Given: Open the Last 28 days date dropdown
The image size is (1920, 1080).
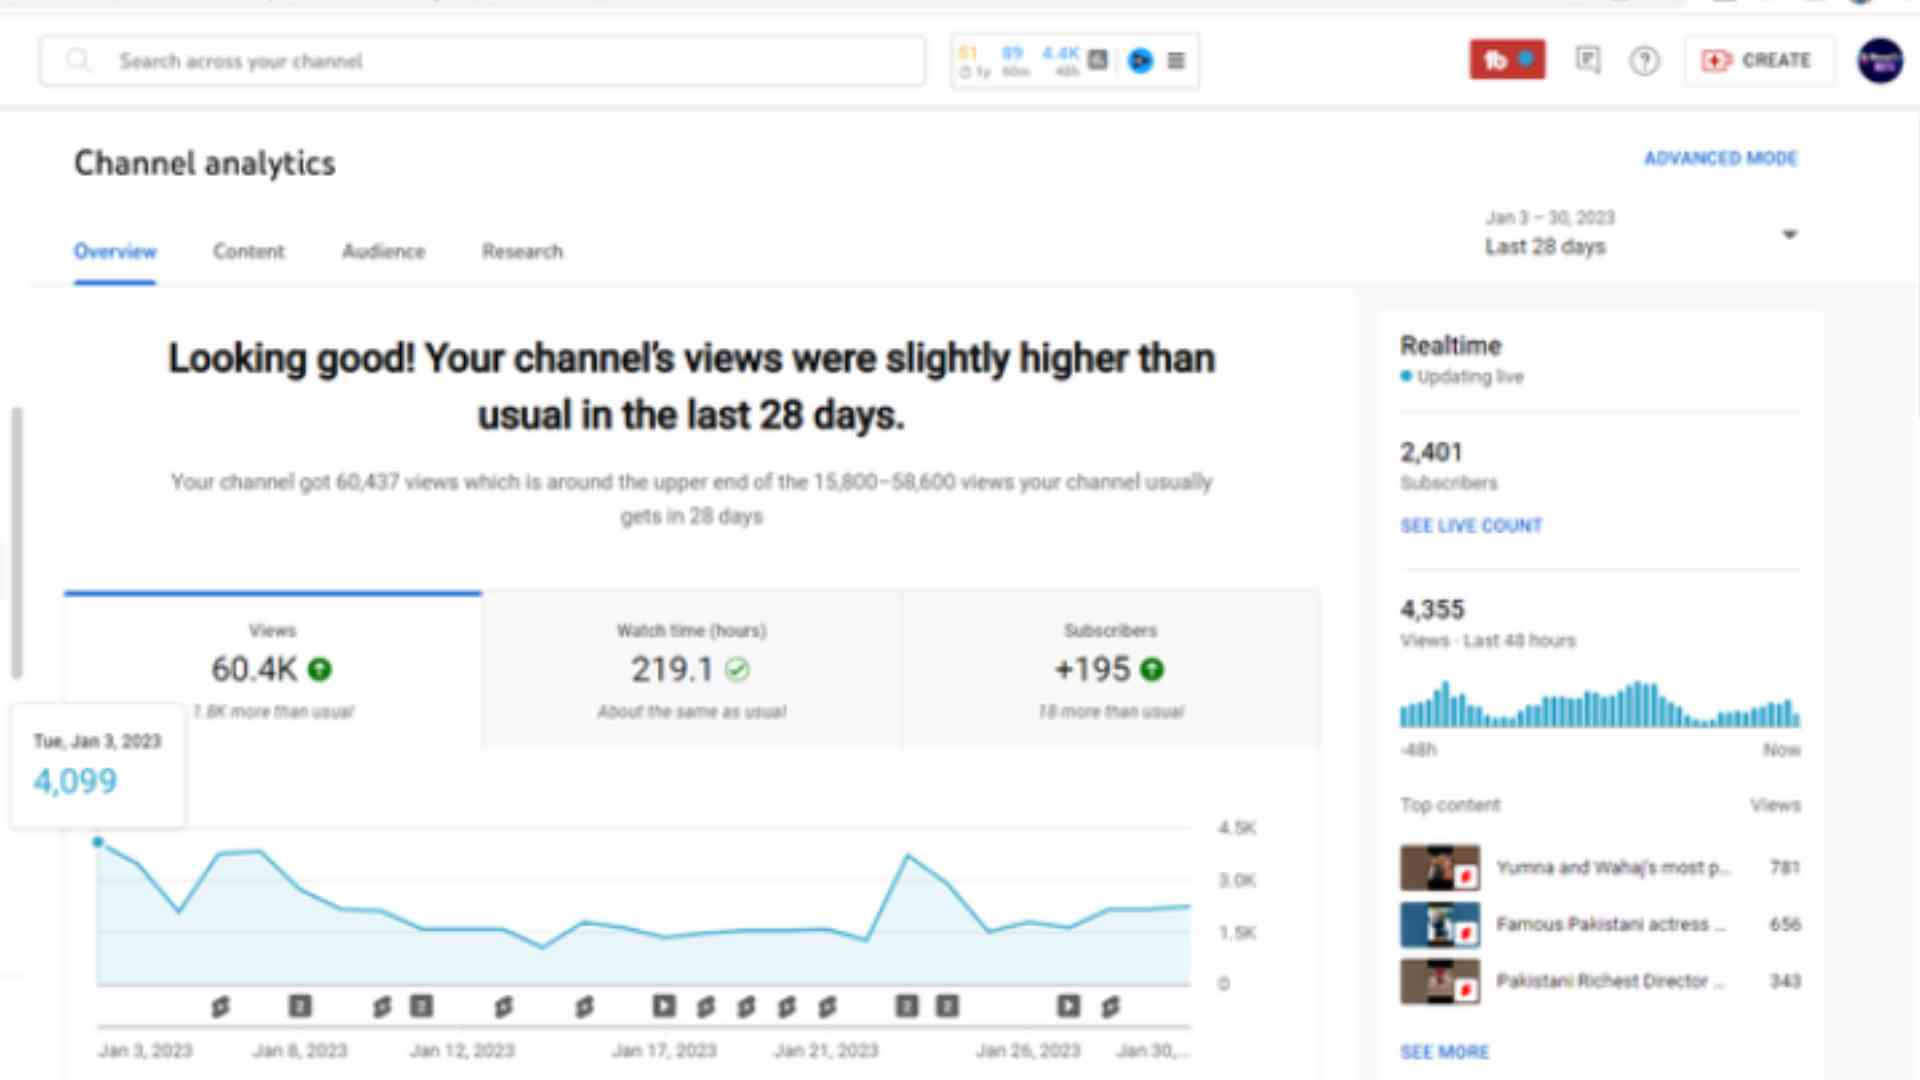Looking at the screenshot, I should point(1545,246).
